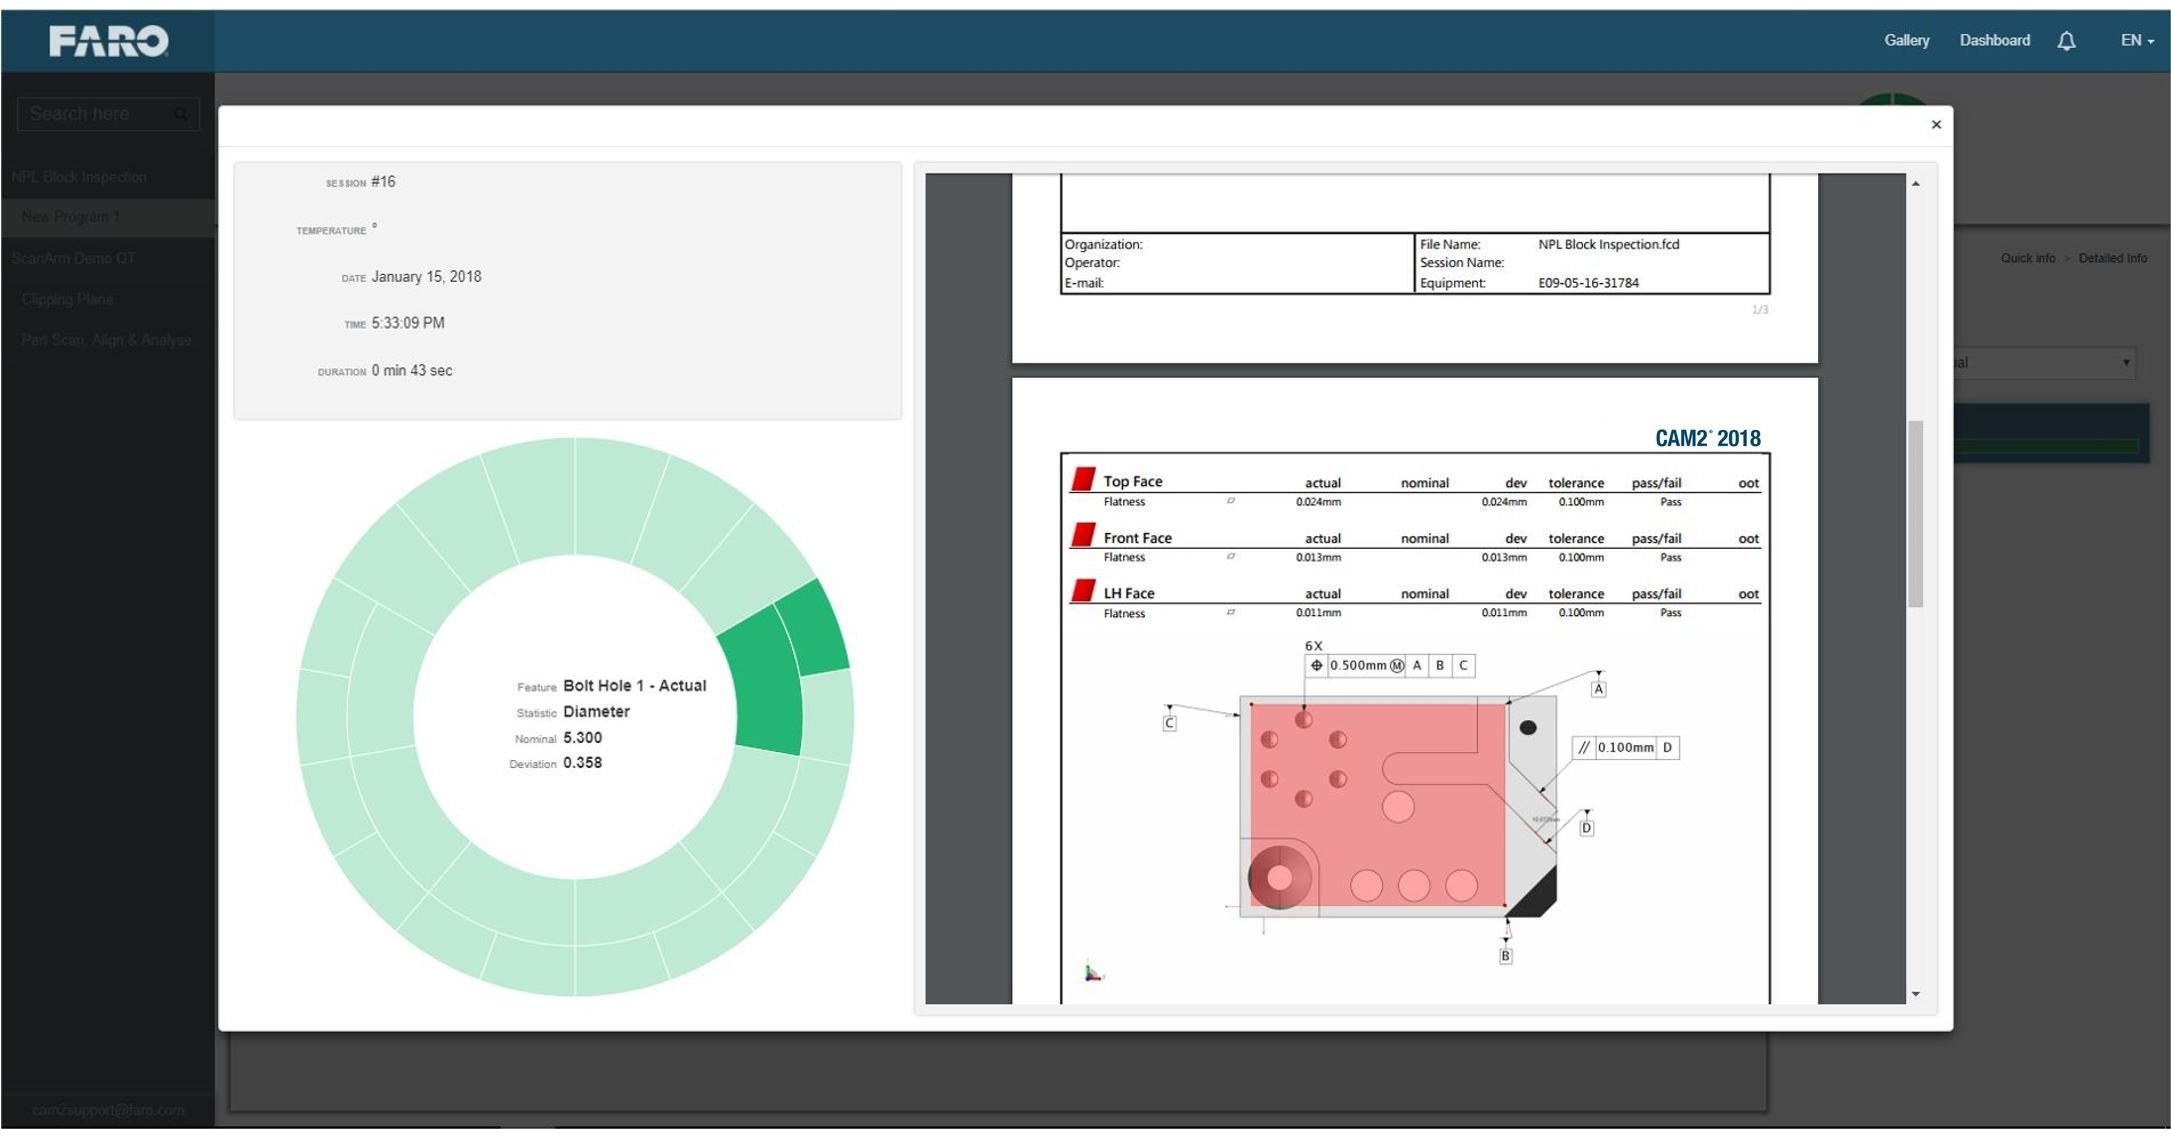The width and height of the screenshot is (2171, 1137).
Task: Click the scroll-up arrow on the report viewer
Action: click(1917, 183)
